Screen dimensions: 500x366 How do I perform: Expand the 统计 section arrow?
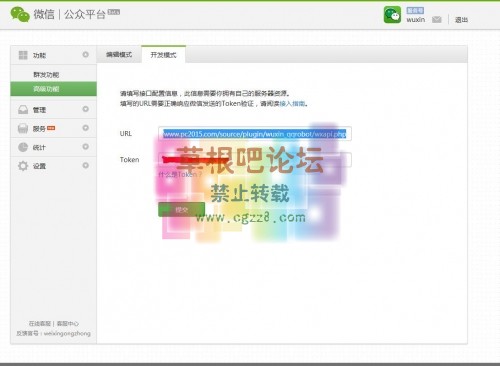tap(86, 146)
